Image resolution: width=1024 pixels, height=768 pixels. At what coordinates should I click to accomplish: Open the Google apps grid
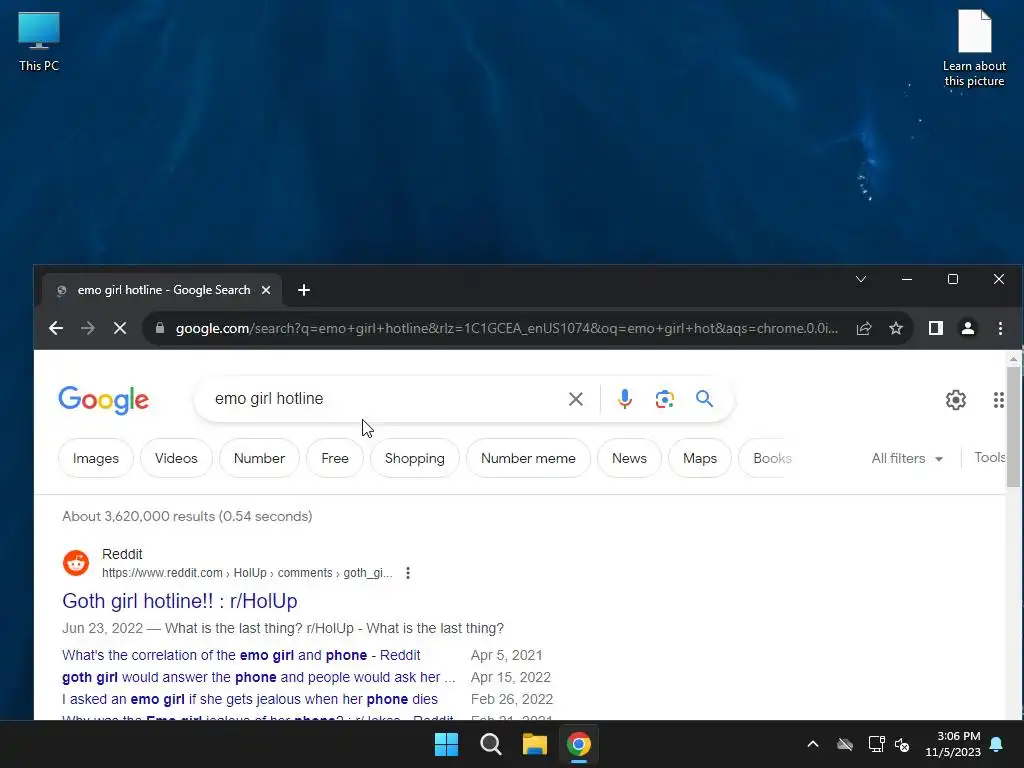(x=999, y=400)
